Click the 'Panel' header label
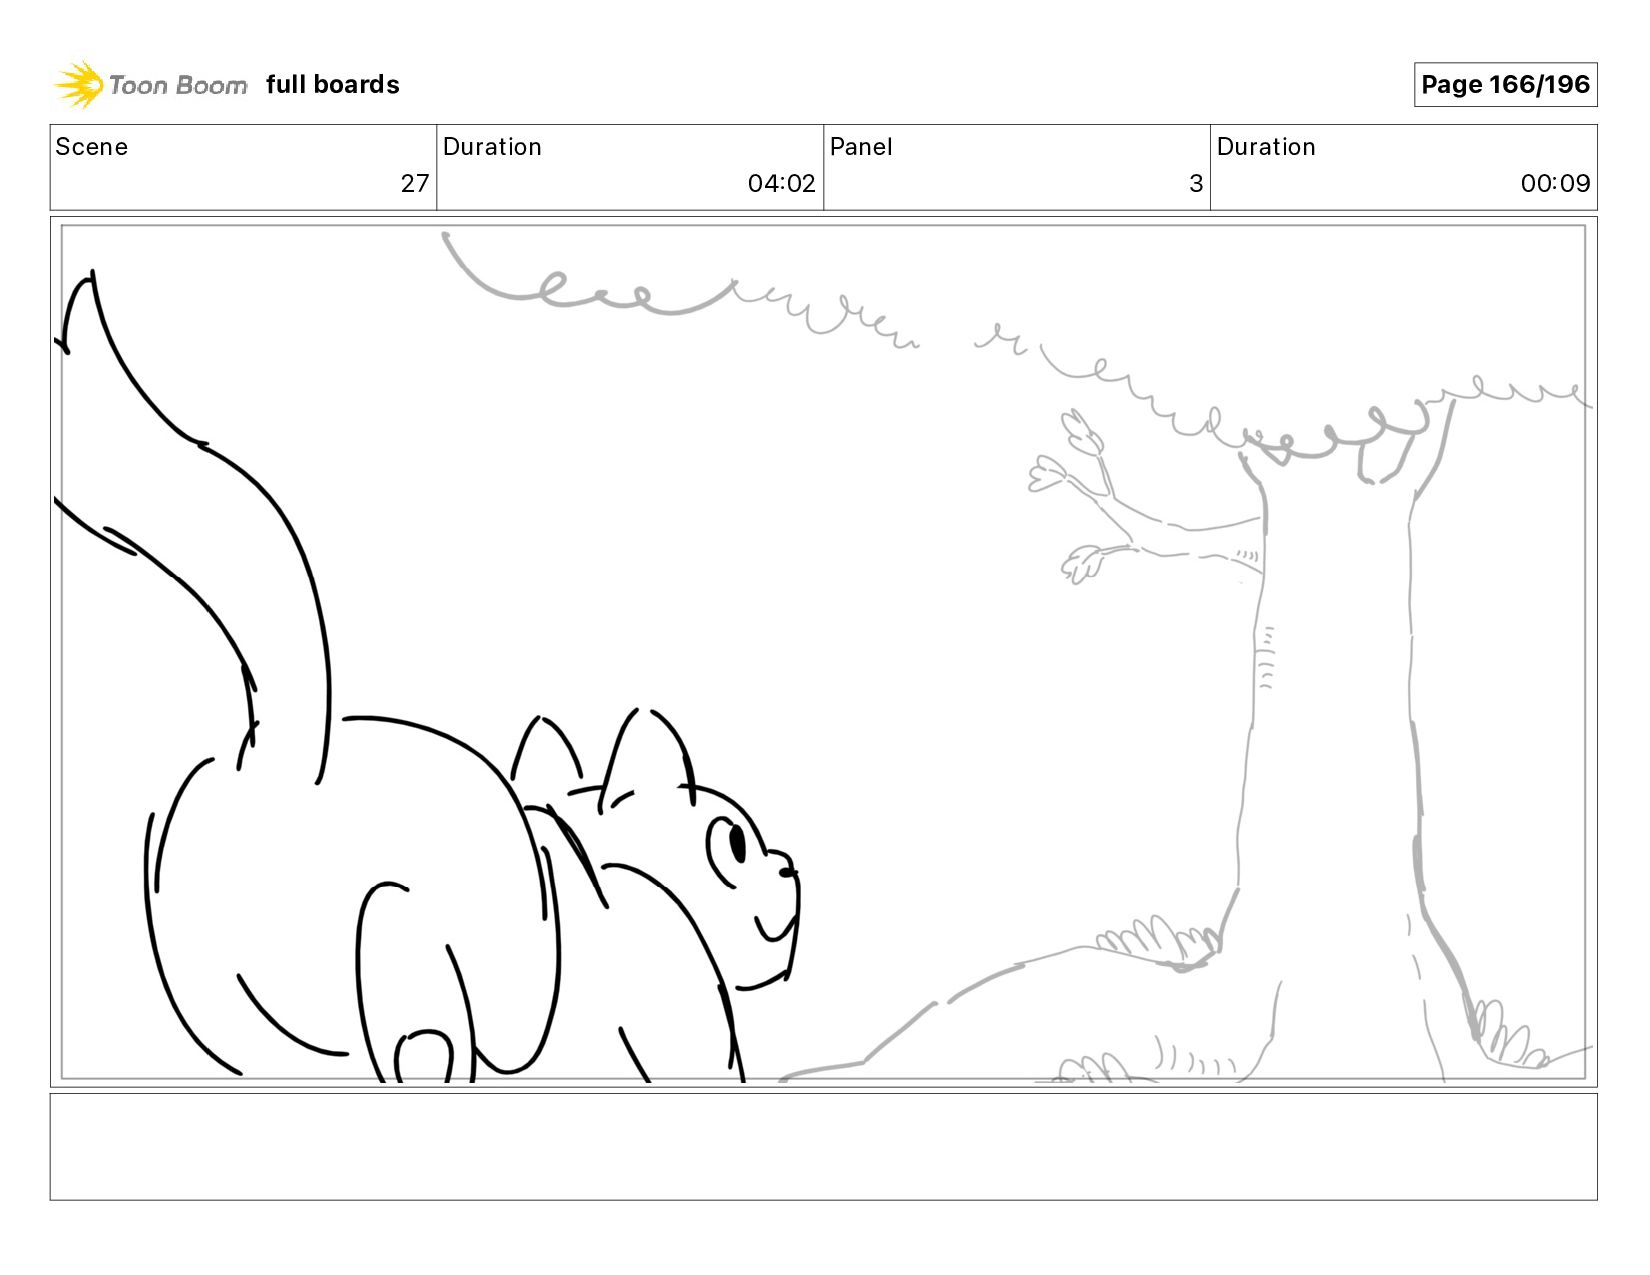The width and height of the screenshot is (1650, 1275). [x=861, y=147]
